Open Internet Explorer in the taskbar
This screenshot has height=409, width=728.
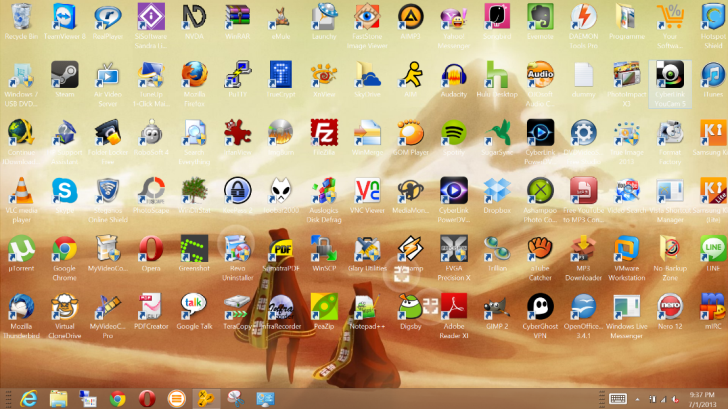coord(29,399)
